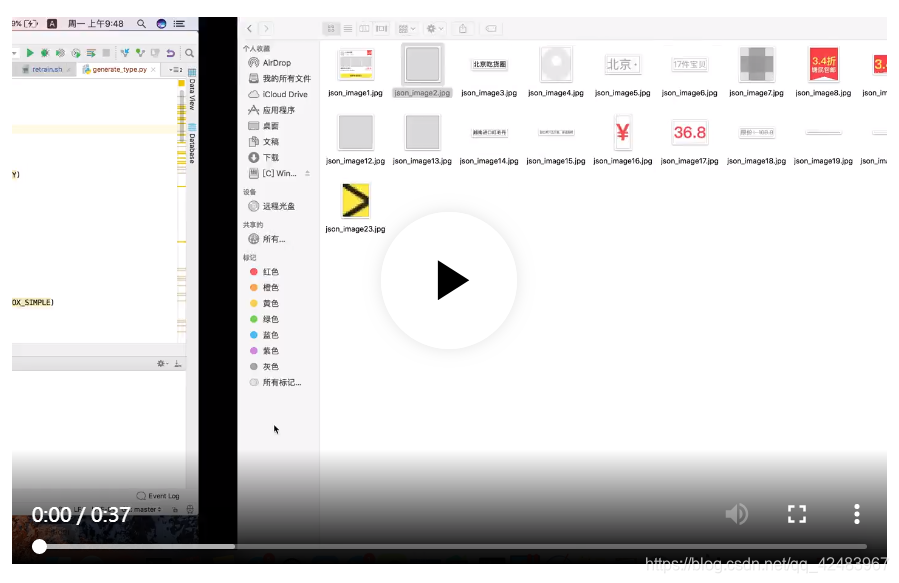
Task: Switch Finder to column view
Action: pos(364,28)
